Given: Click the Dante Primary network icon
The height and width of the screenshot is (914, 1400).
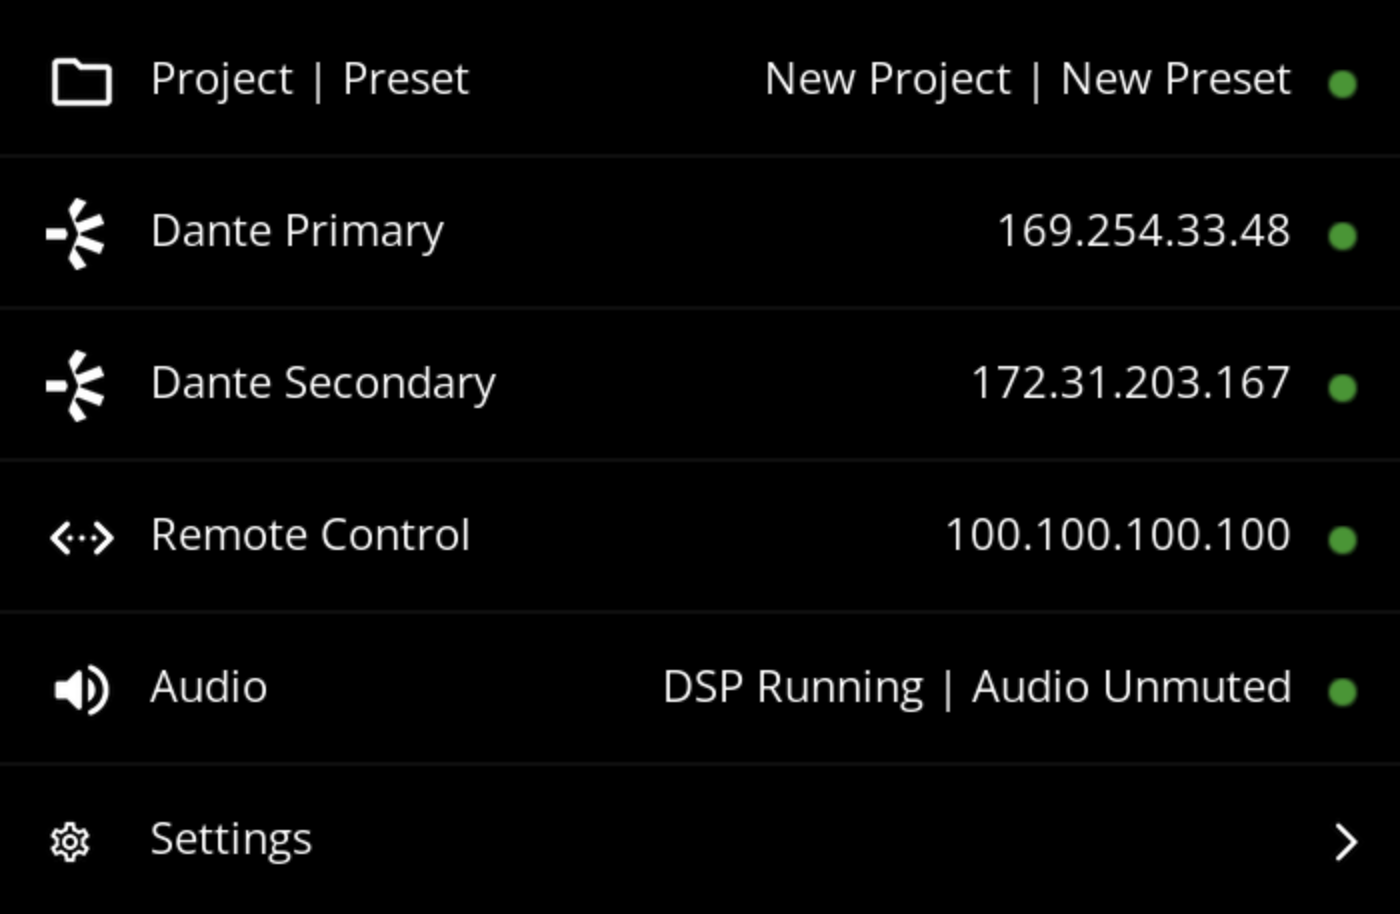Looking at the screenshot, I should point(77,234).
